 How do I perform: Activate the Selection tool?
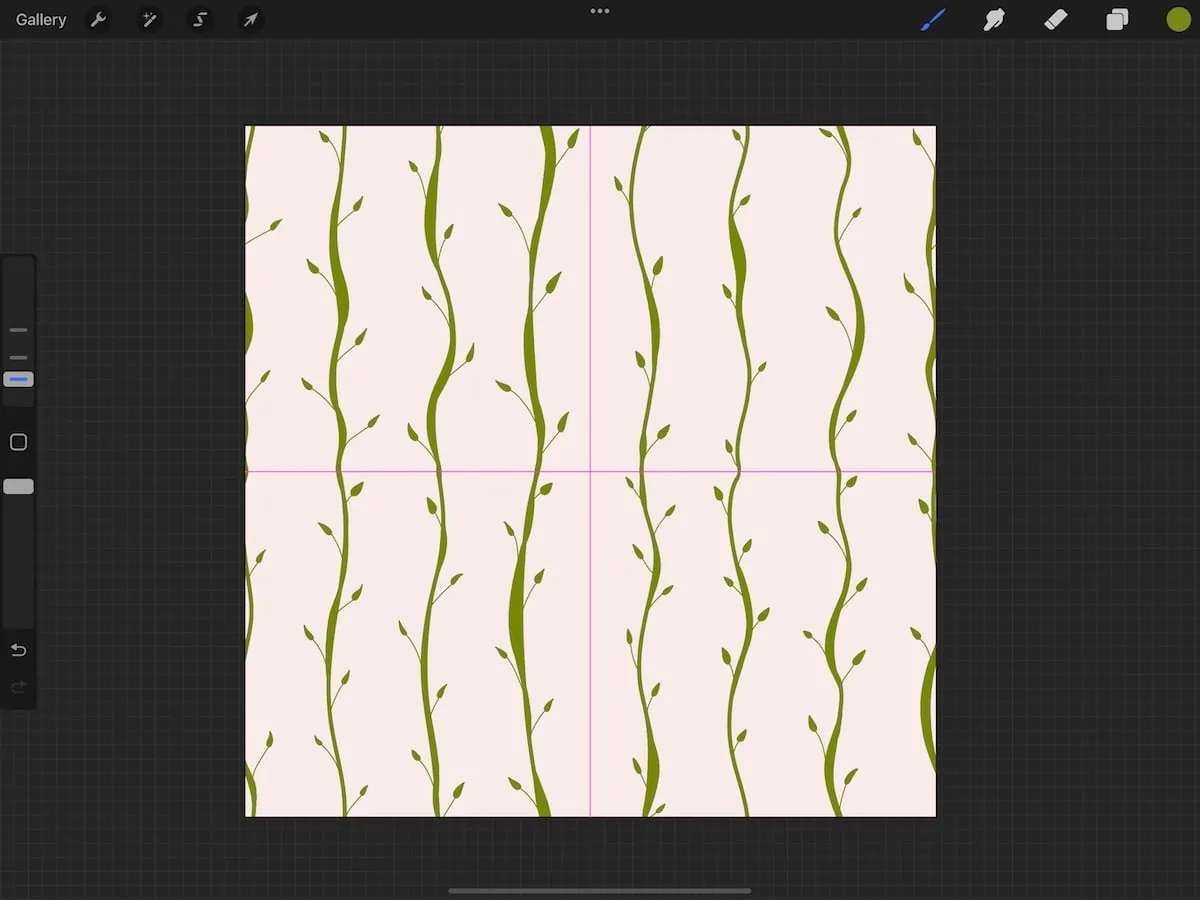click(x=200, y=20)
